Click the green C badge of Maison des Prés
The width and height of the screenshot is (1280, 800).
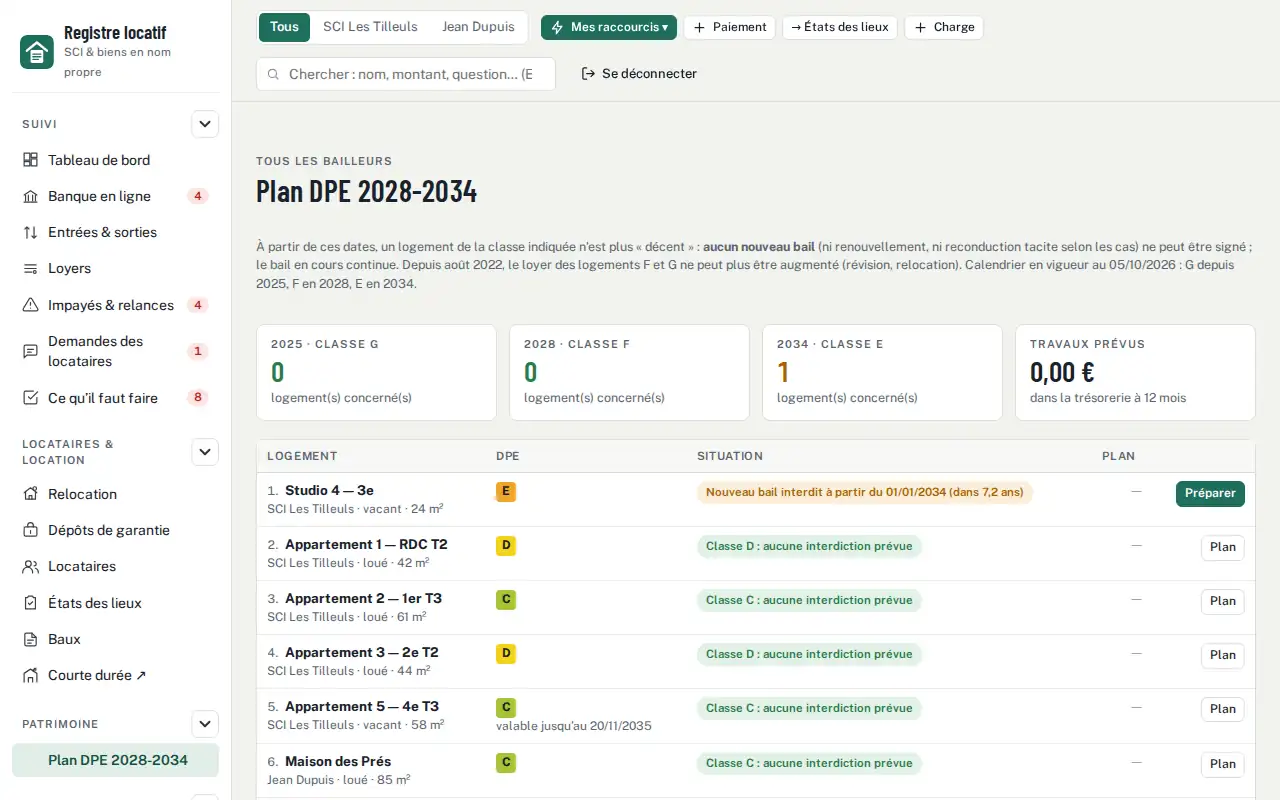click(506, 763)
